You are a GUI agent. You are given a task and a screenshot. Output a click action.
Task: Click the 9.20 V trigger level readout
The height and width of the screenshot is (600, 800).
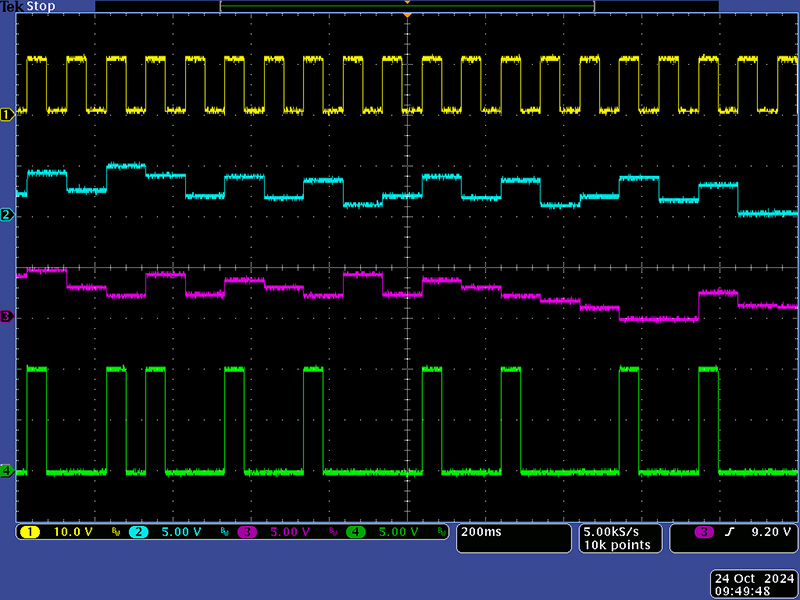tap(770, 532)
